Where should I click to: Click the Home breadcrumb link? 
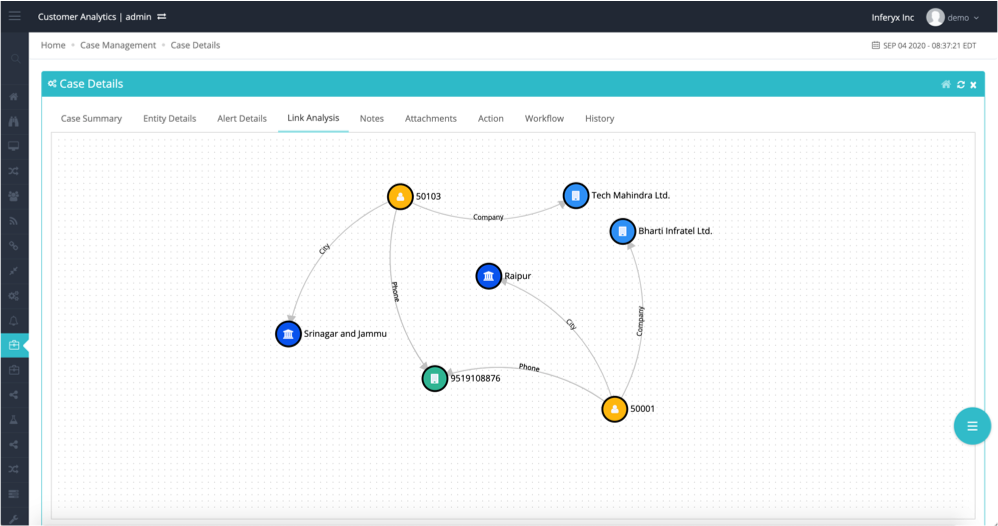pos(53,45)
